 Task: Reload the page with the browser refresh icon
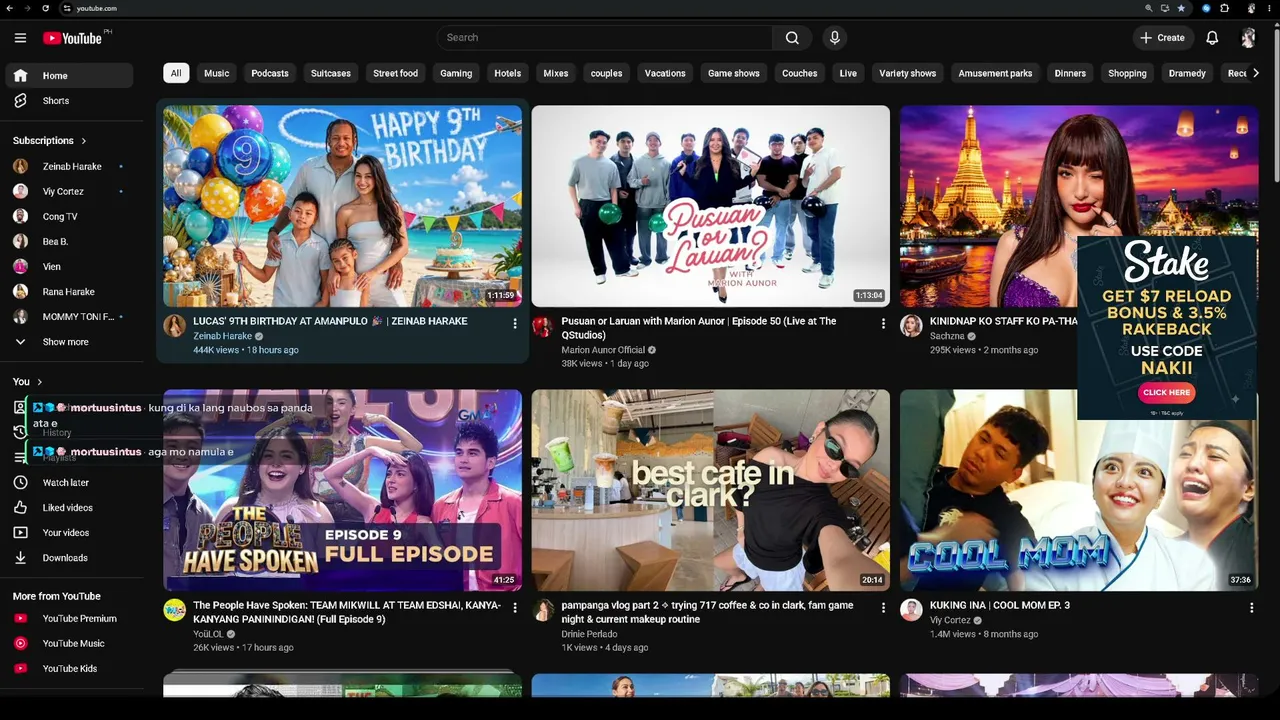[45, 8]
